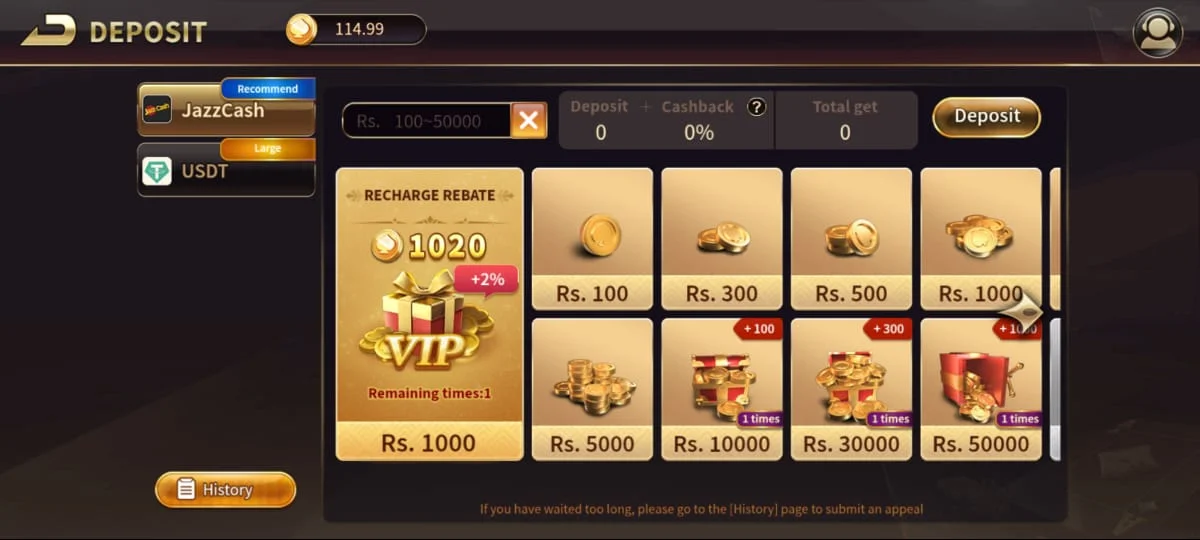Click the Deposit button

click(x=986, y=116)
